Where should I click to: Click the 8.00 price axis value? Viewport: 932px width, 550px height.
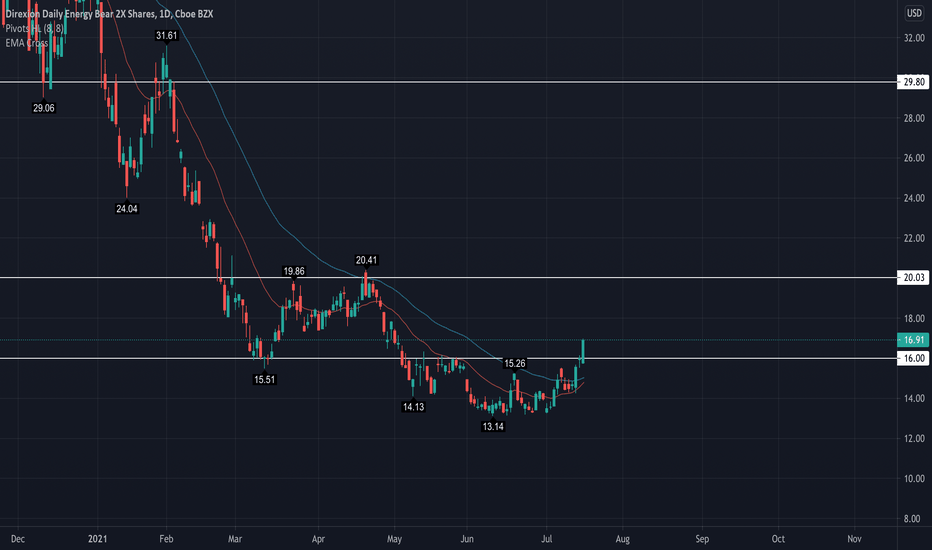(912, 519)
